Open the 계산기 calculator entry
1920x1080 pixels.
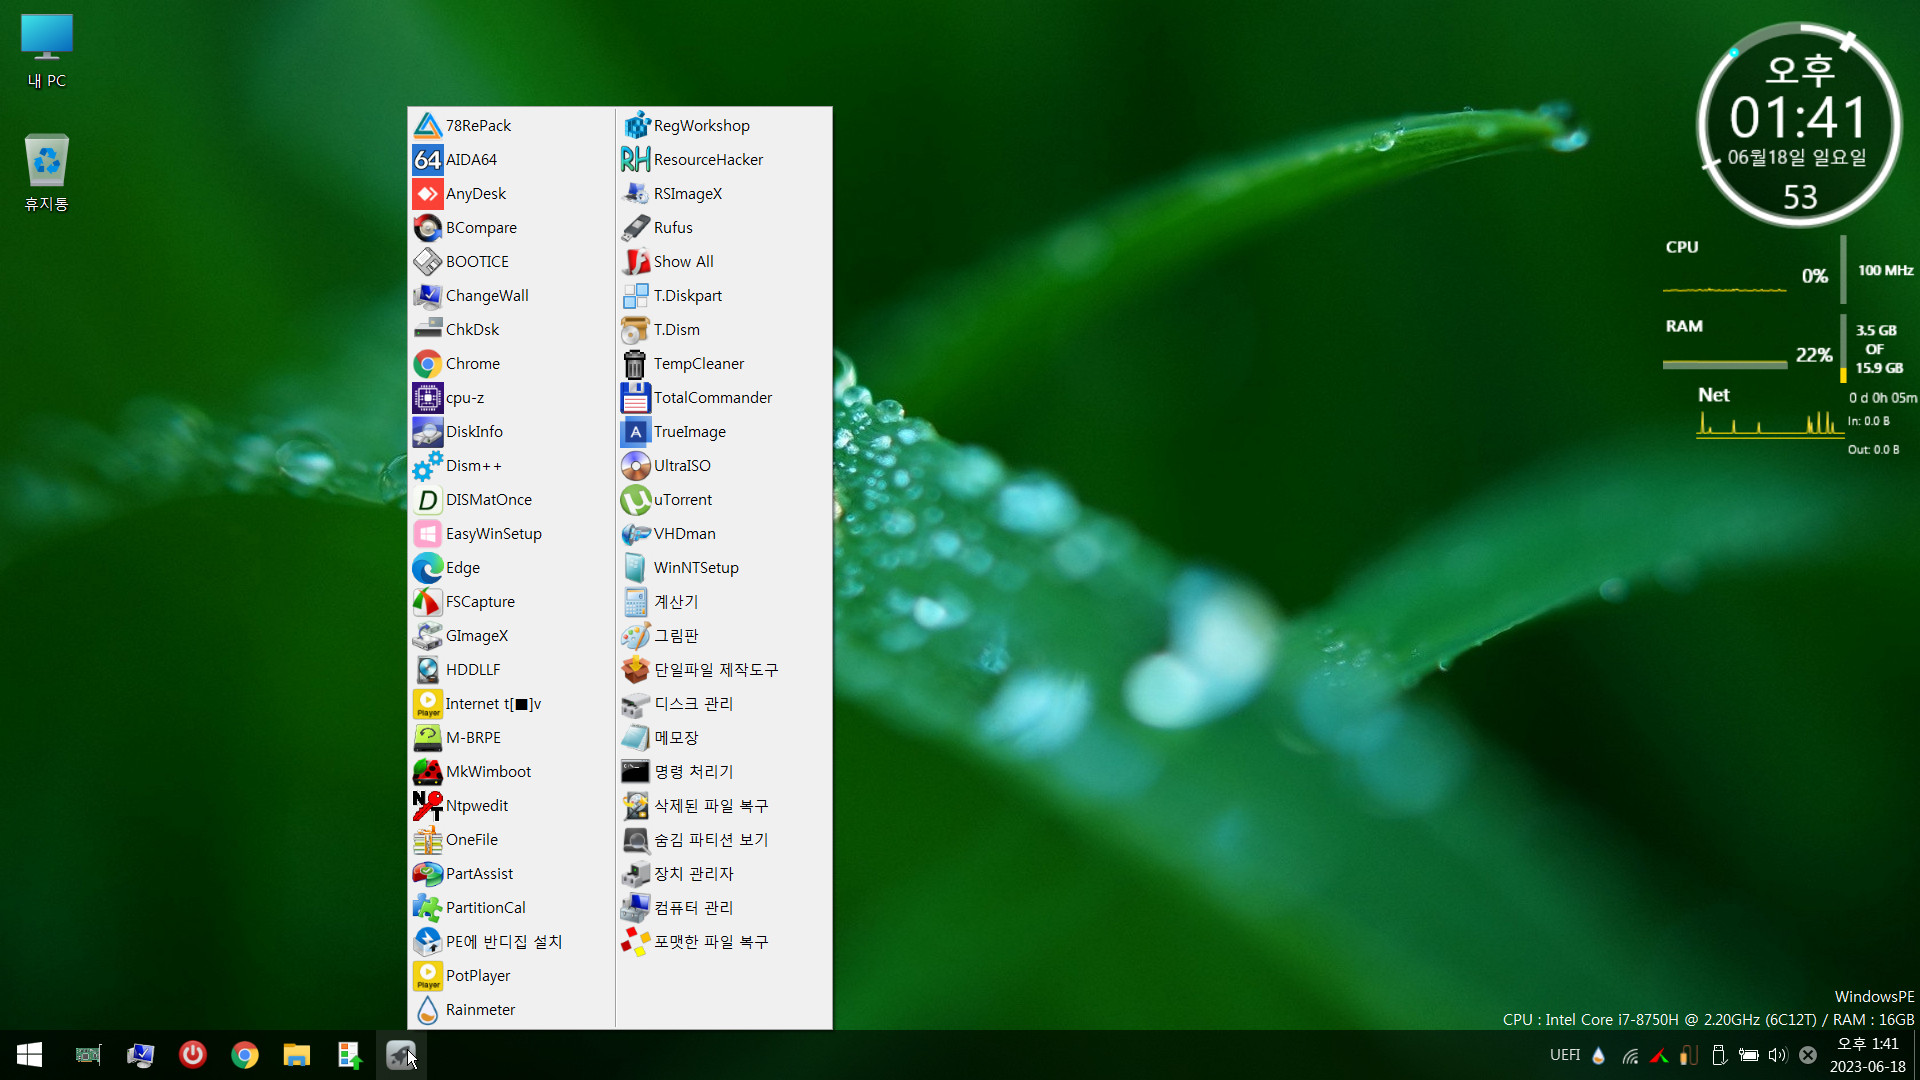point(724,602)
